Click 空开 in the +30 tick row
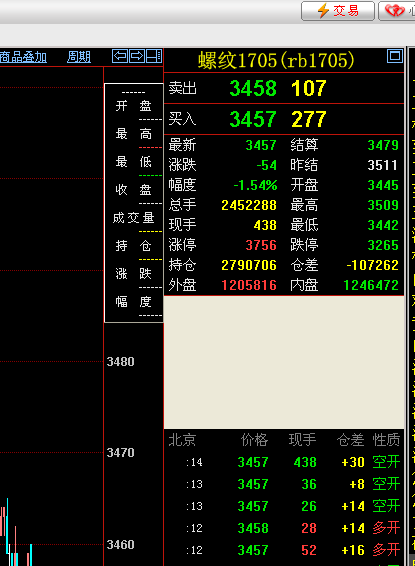Viewport: 415px width, 566px height. pyautogui.click(x=386, y=462)
